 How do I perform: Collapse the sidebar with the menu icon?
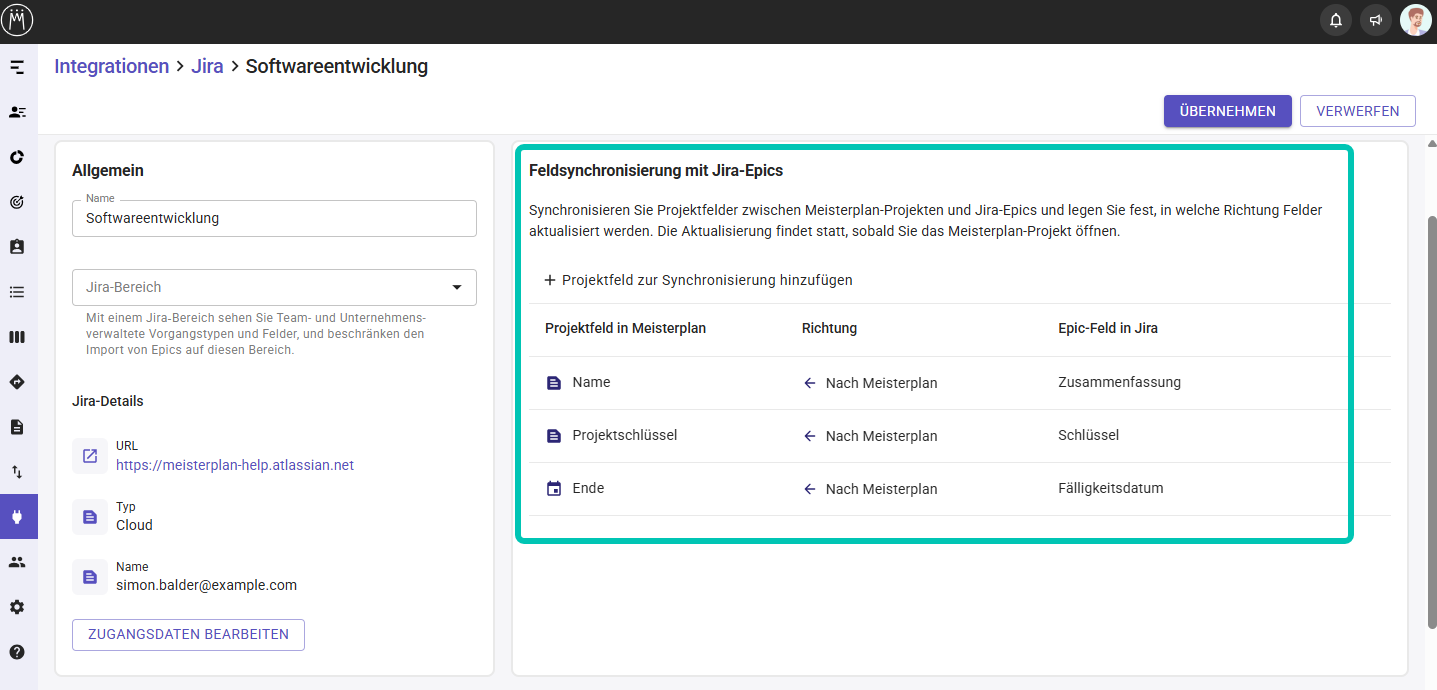point(17,67)
